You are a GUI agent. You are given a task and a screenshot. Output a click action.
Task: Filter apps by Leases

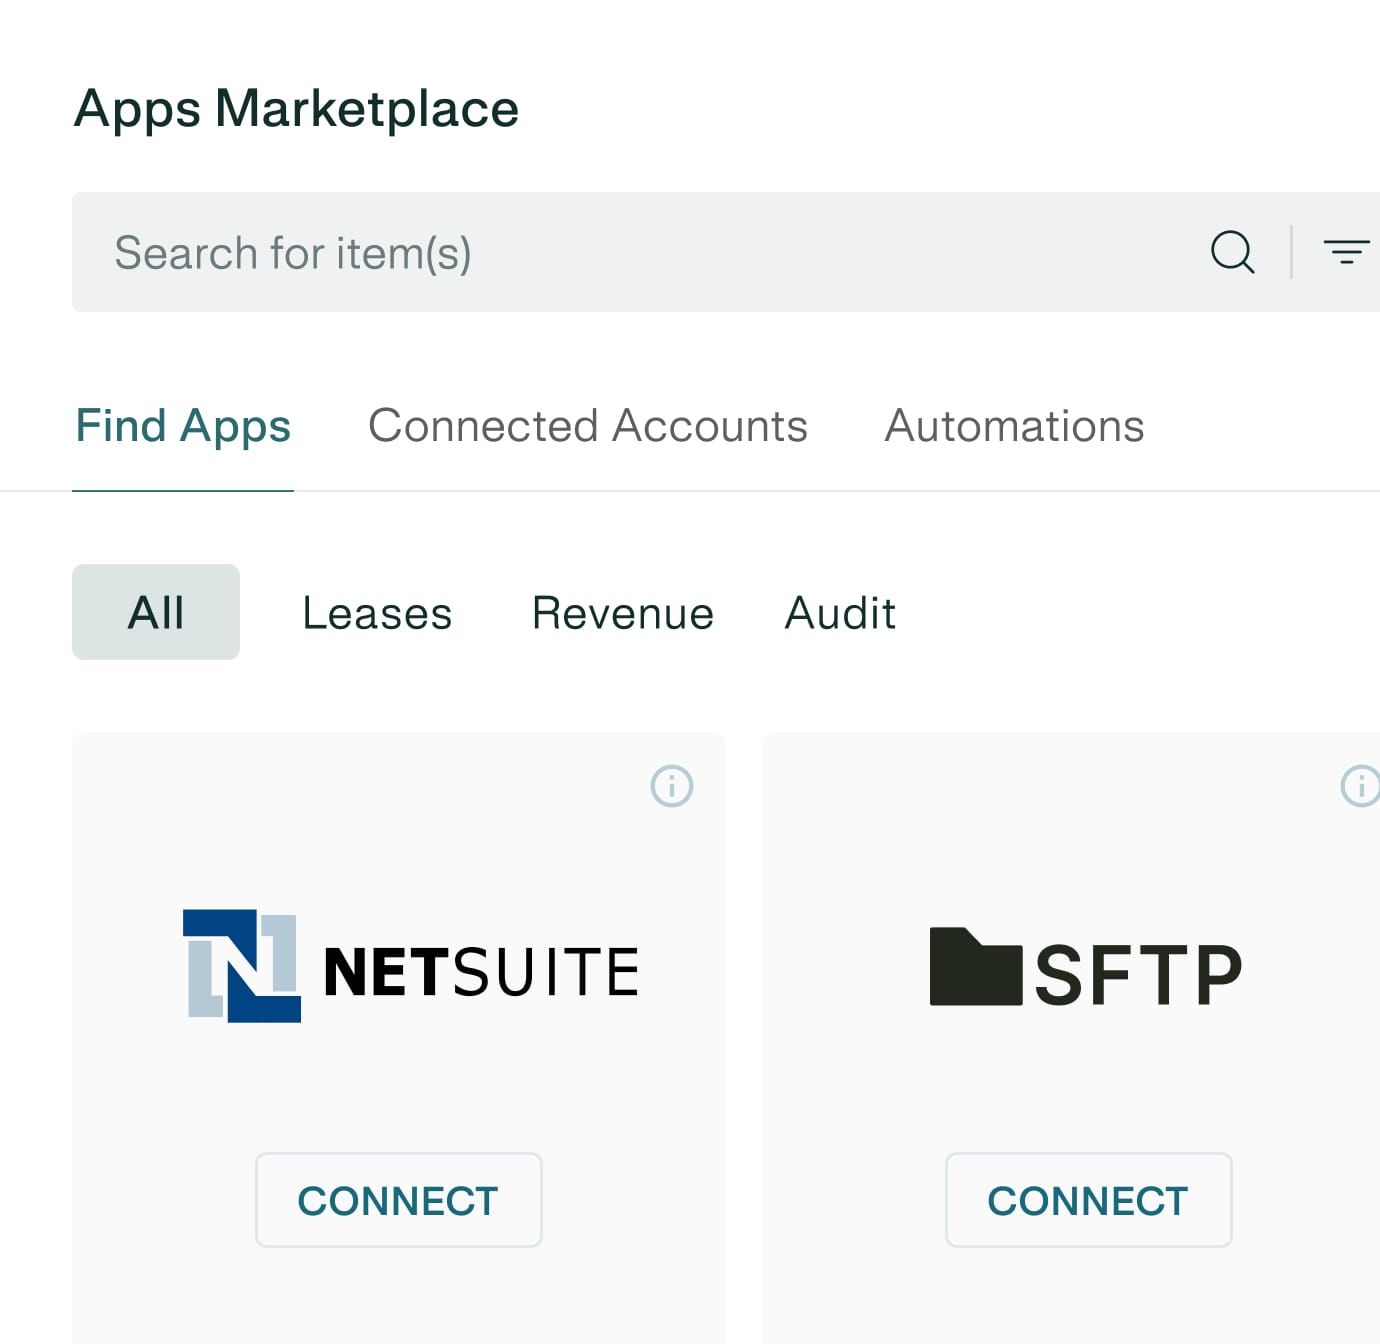pyautogui.click(x=377, y=613)
